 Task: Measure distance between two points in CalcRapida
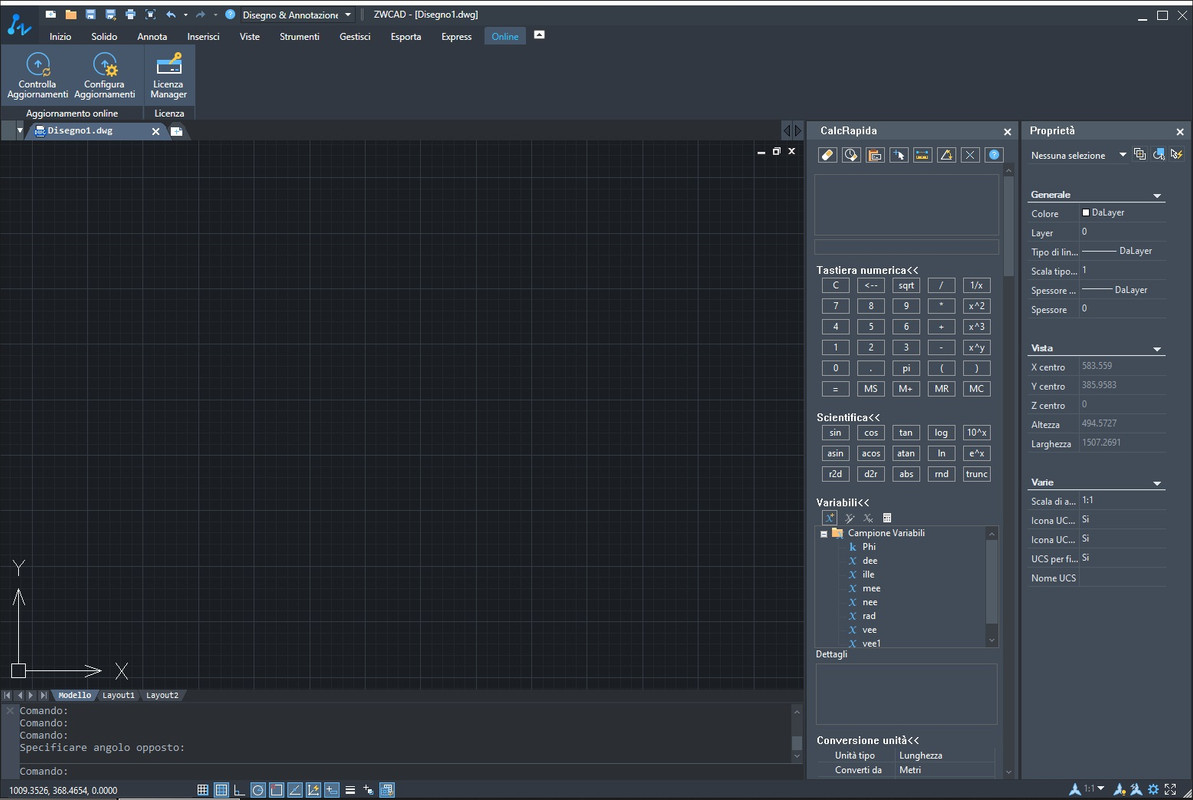tap(922, 155)
